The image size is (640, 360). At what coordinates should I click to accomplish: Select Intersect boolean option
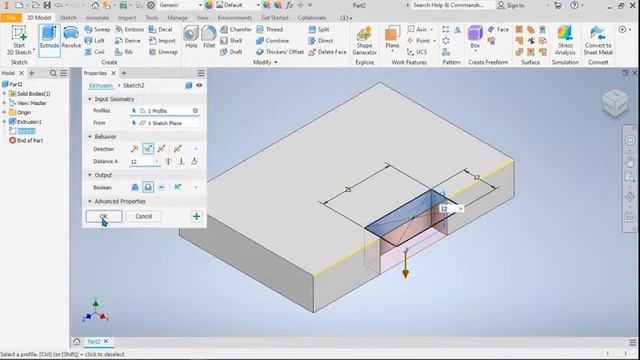click(x=161, y=187)
